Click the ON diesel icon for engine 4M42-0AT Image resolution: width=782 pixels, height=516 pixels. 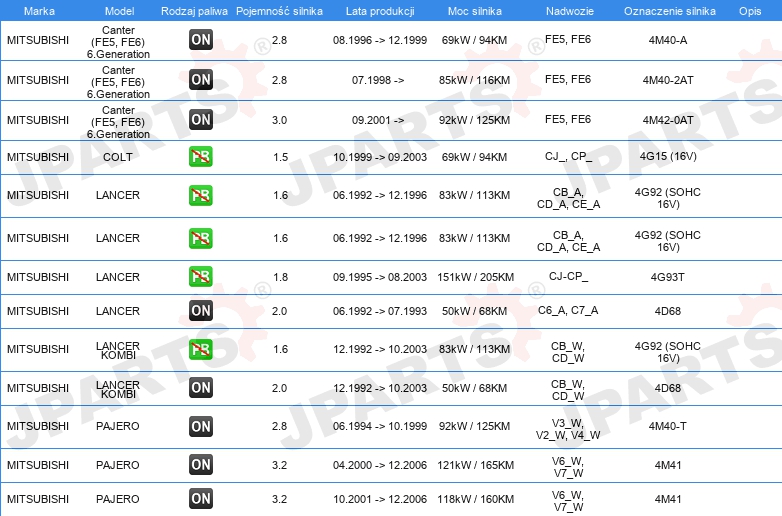coord(201,120)
